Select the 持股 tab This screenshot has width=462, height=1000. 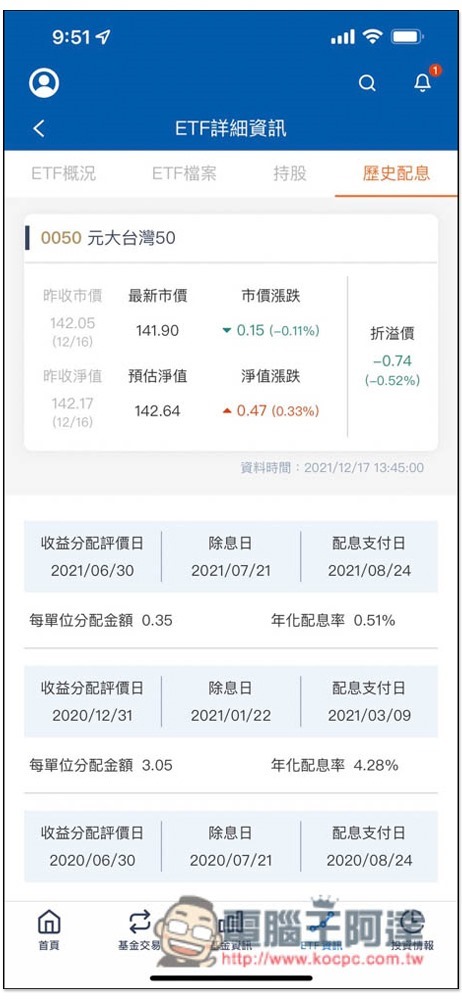[290, 173]
